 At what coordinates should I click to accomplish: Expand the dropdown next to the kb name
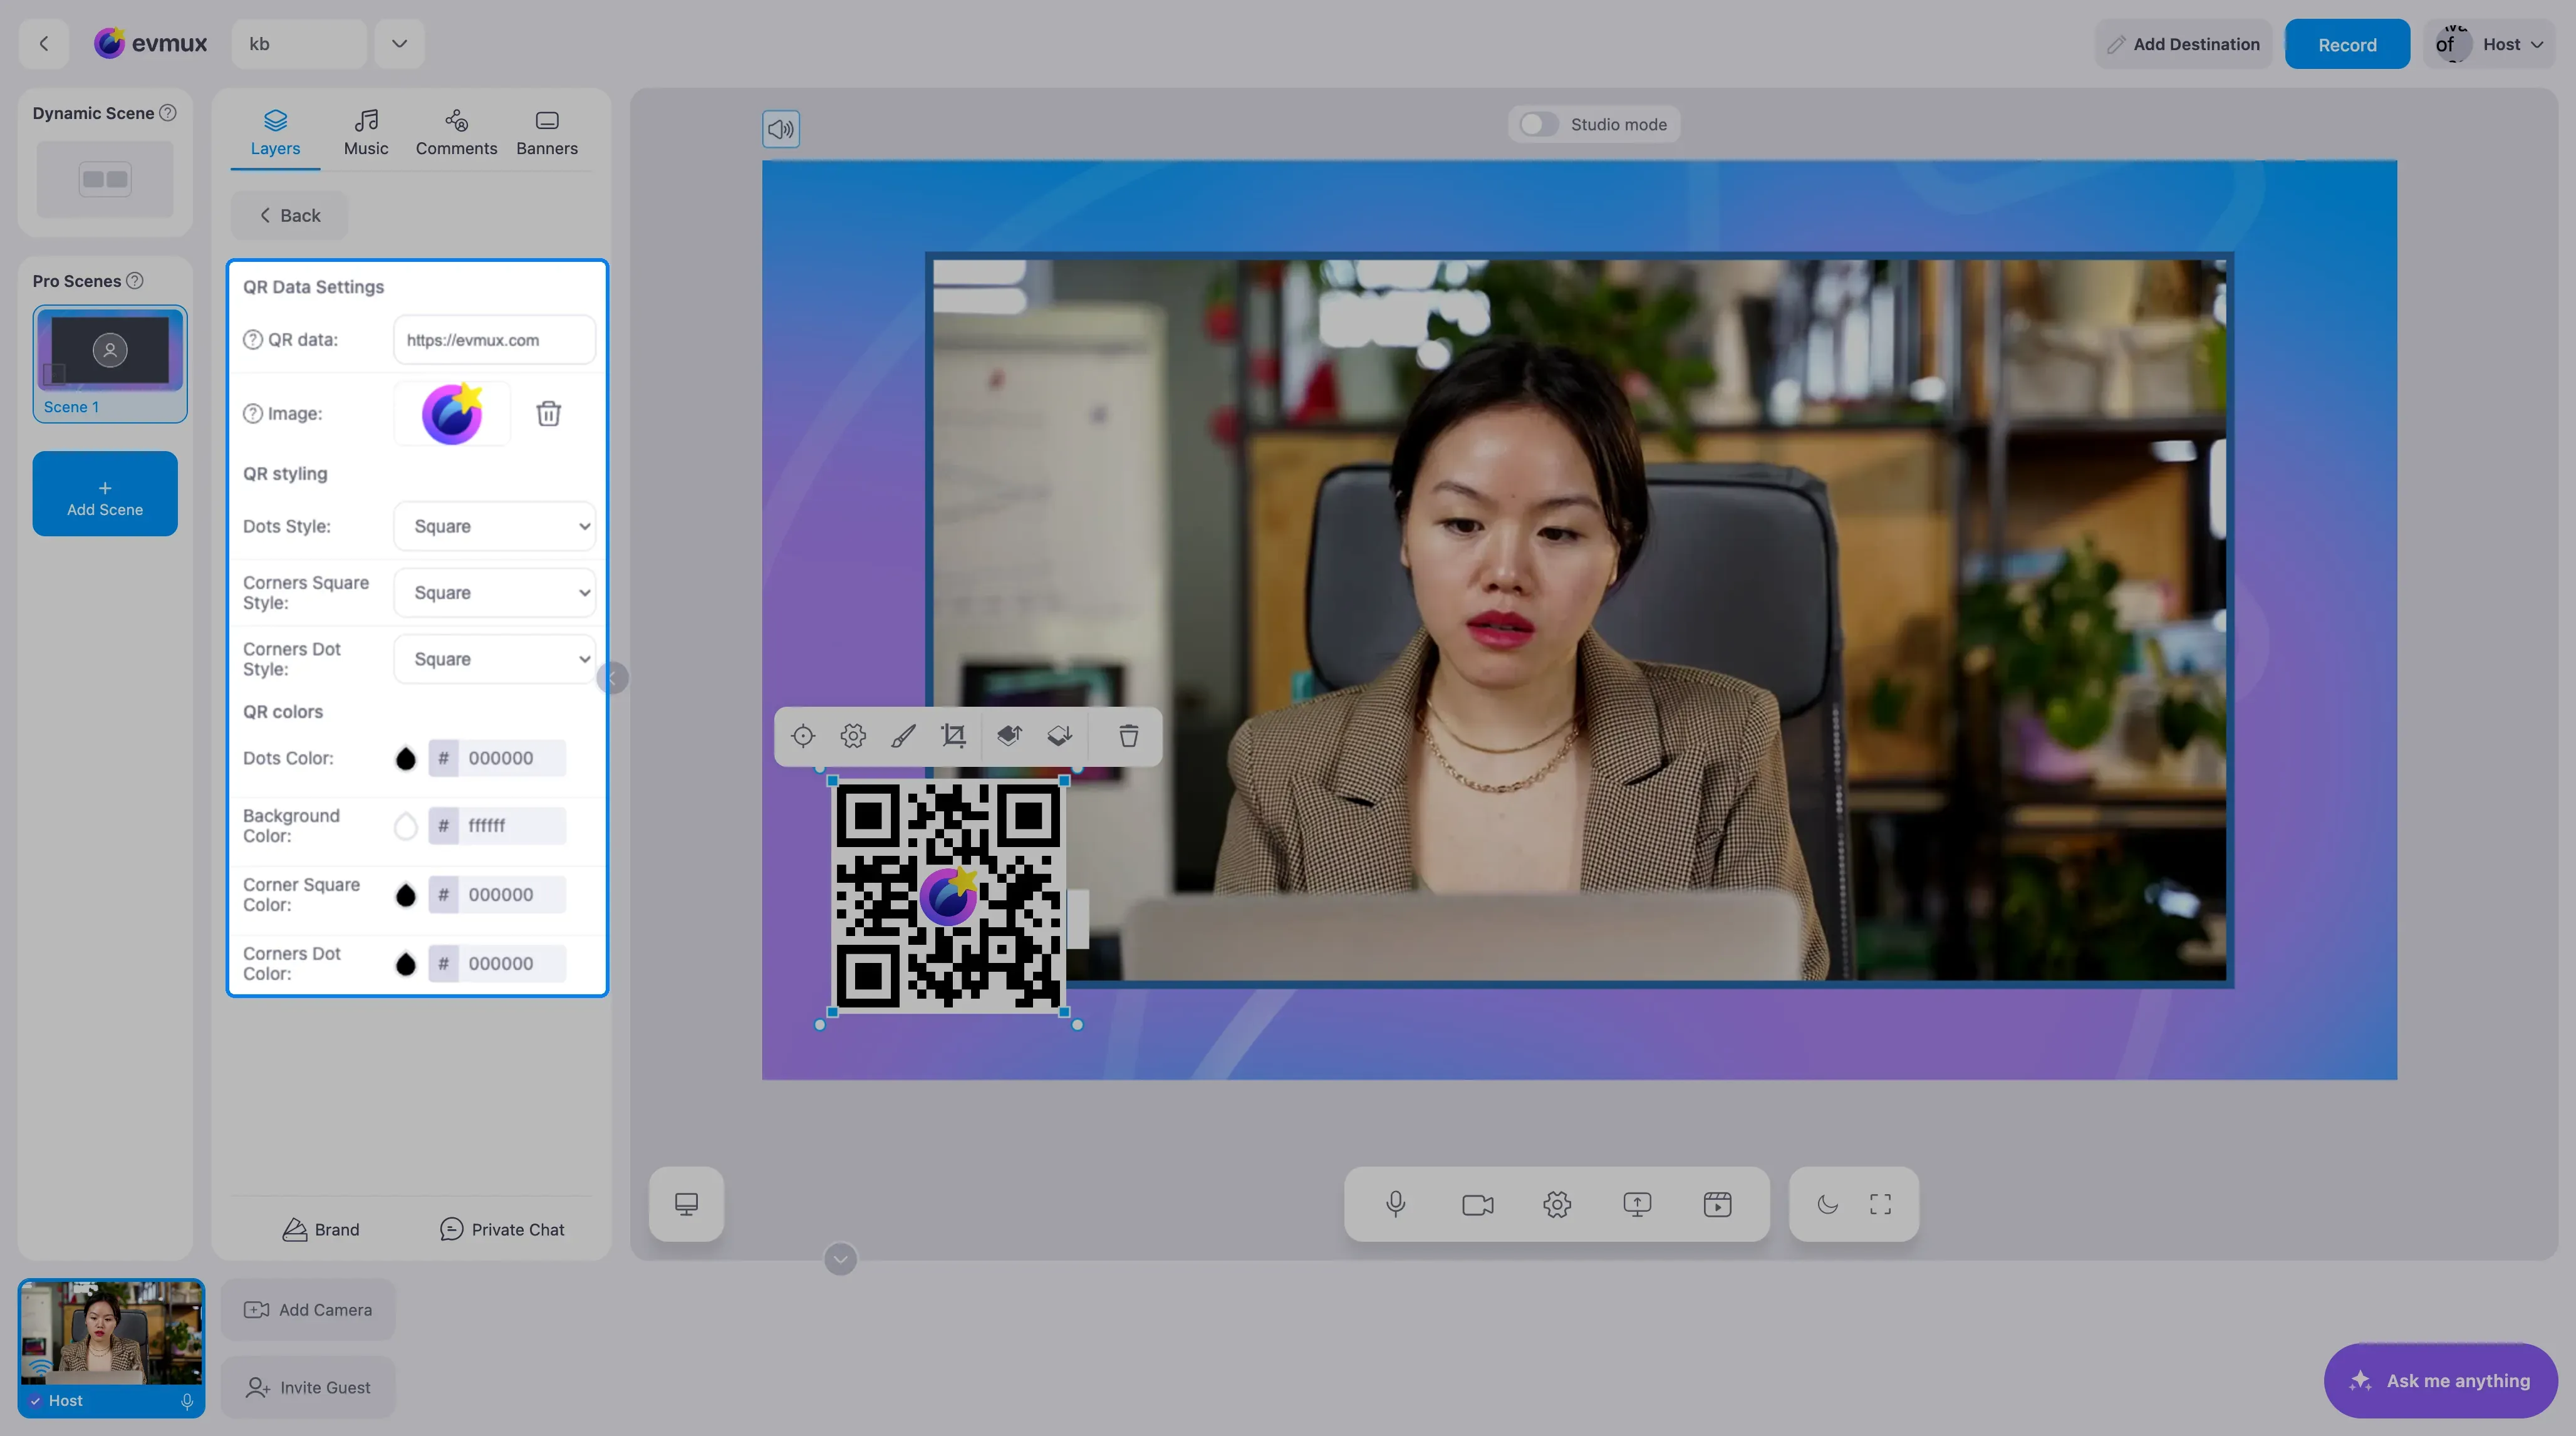399,44
